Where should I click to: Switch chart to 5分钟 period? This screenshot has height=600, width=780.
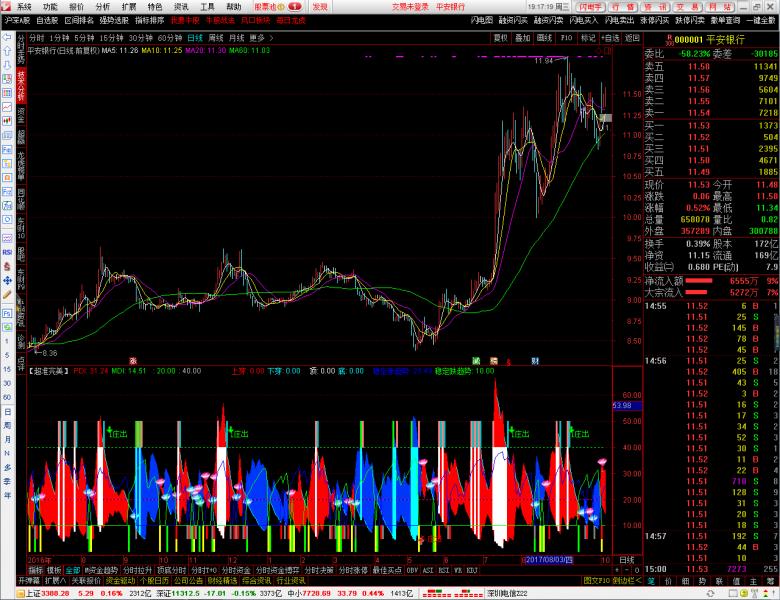[84, 38]
